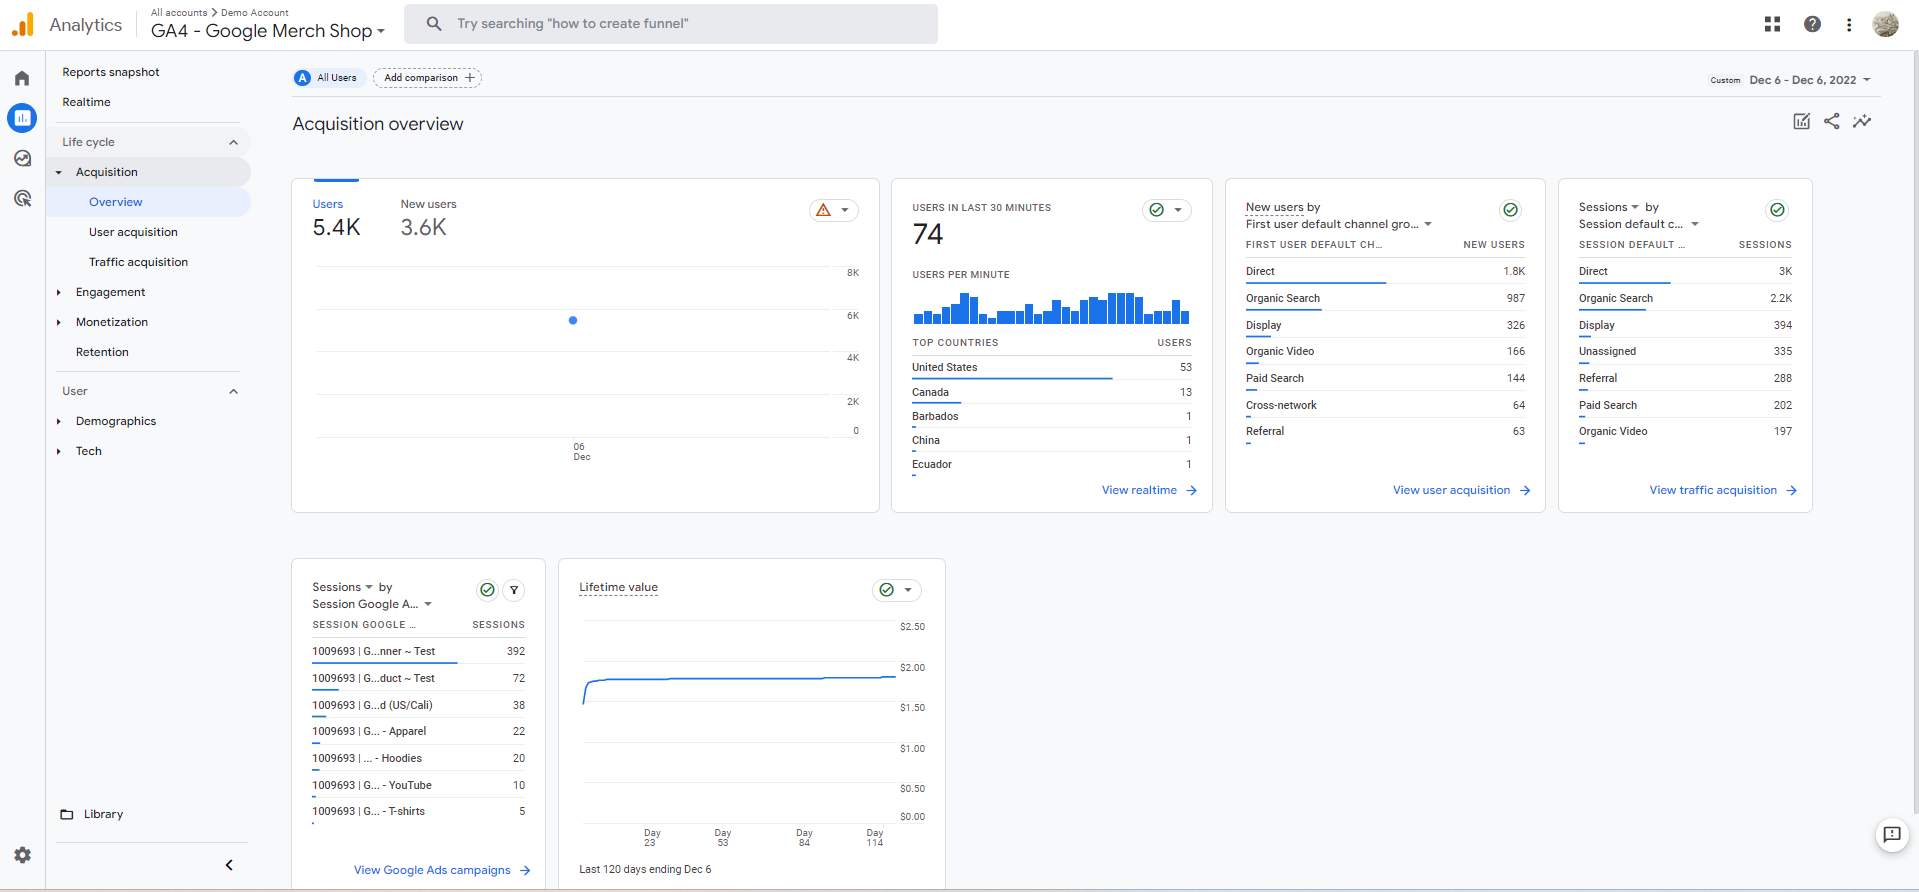Select Reports snapshot in sidebar
This screenshot has width=1919, height=892.
point(111,72)
